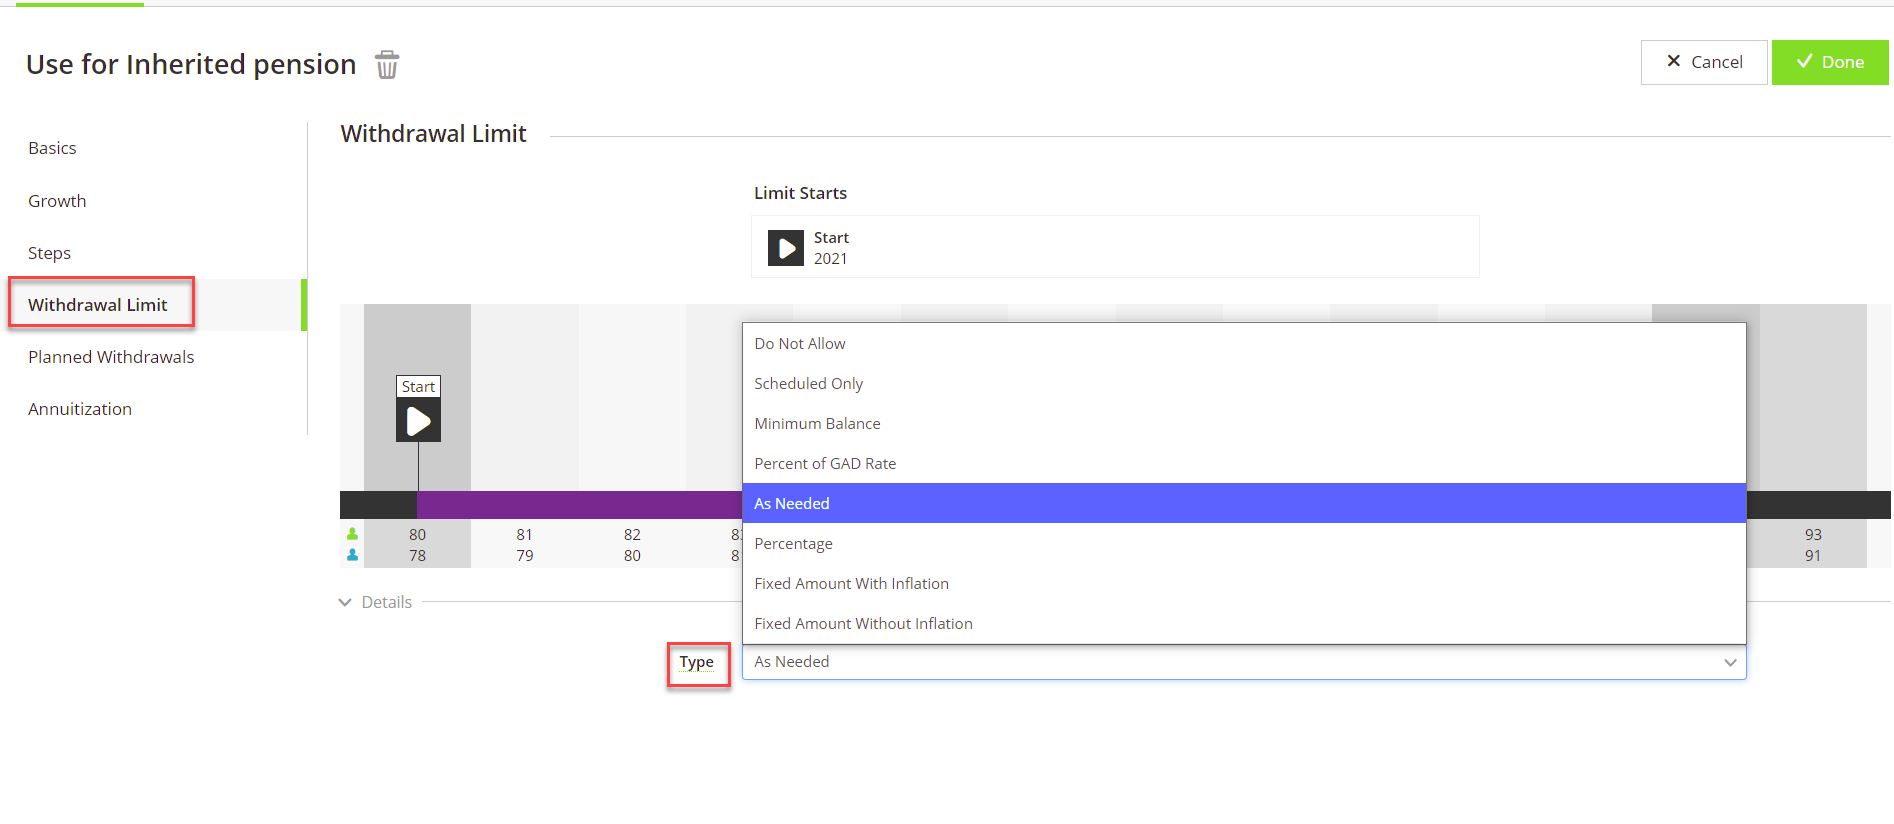Screen dimensions: 1894x824
Task: Click the play icon in Limit Starts
Action: pos(785,248)
